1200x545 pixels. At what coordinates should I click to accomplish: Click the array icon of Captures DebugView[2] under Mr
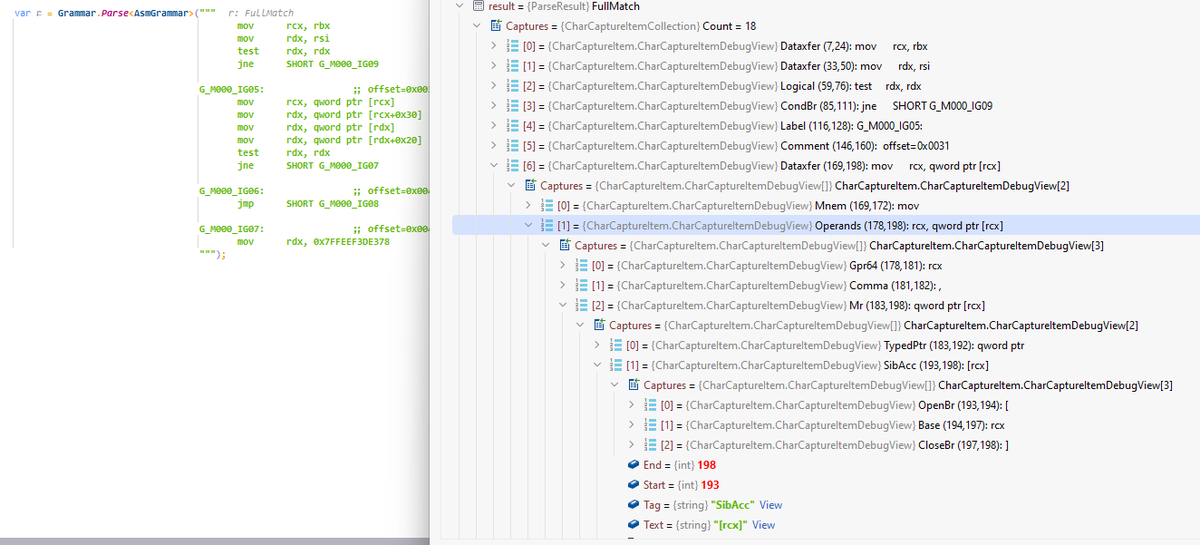(x=599, y=325)
